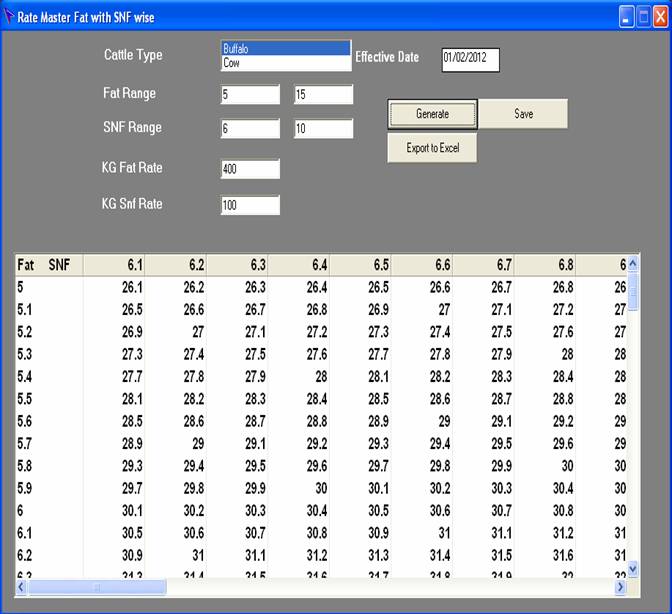Maximize the Rate Master window
This screenshot has height=614, width=672.
tap(643, 17)
